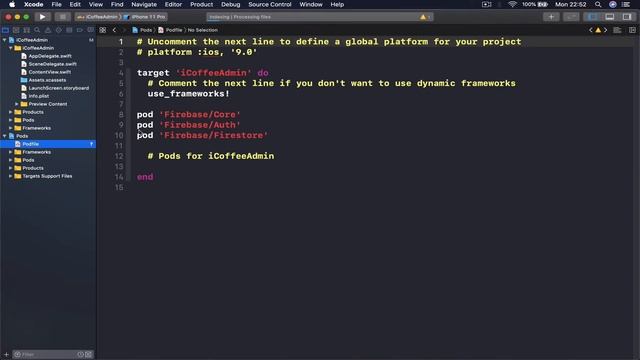Screen dimensions: 640x360
Task: Expand Frameworks folder under Pods project
Action: [x=11, y=152]
